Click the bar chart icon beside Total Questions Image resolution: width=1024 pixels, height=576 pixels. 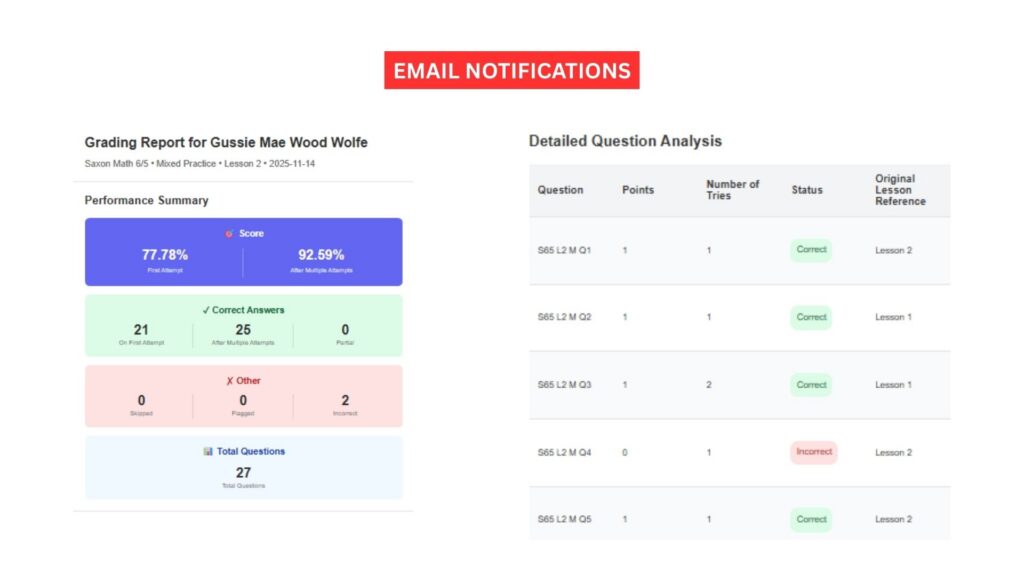click(x=208, y=452)
